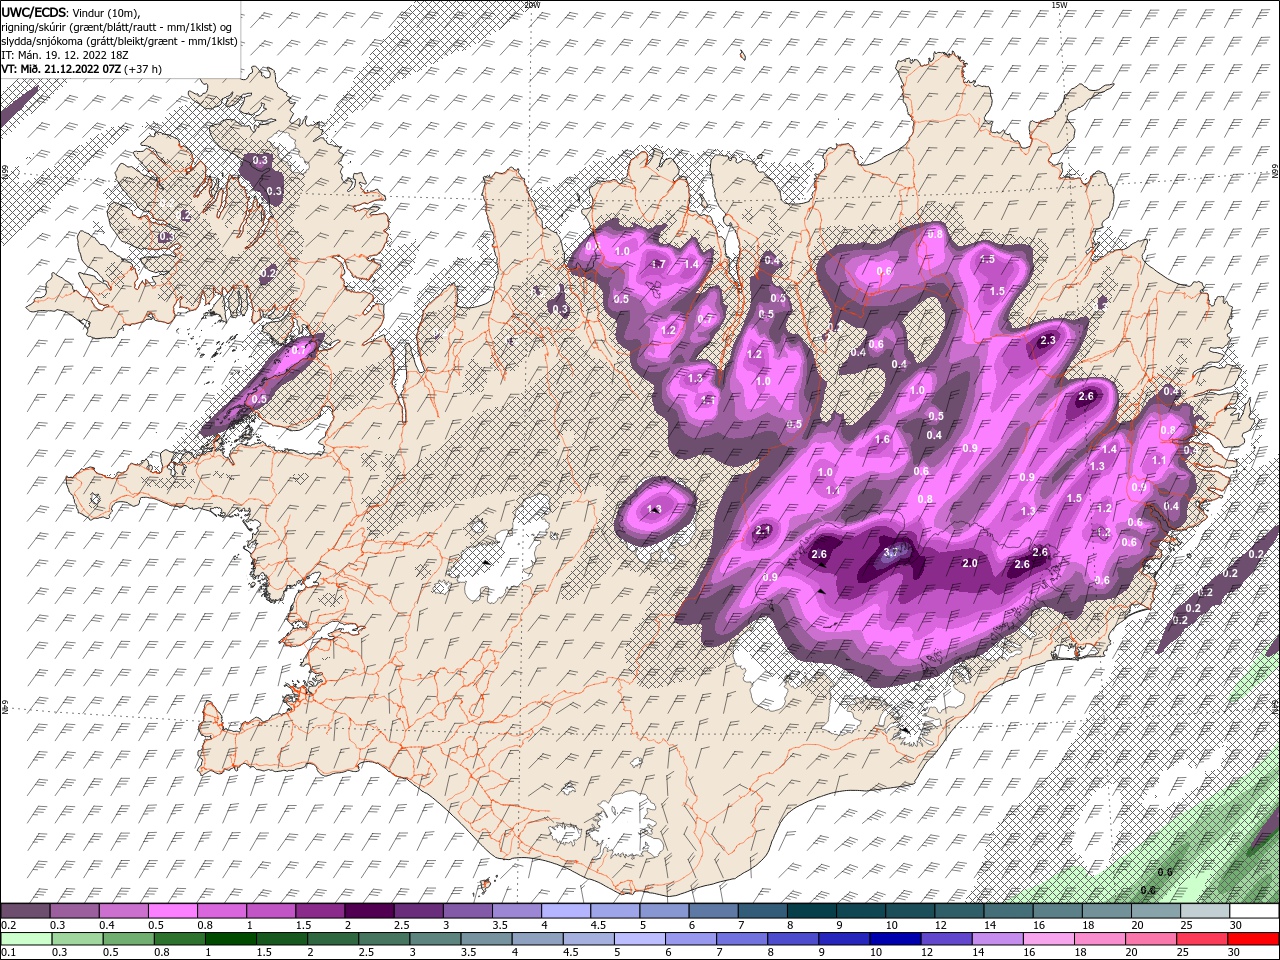Click the "slydda/snjókoma" description line
This screenshot has width=1280, height=960.
coord(119,40)
